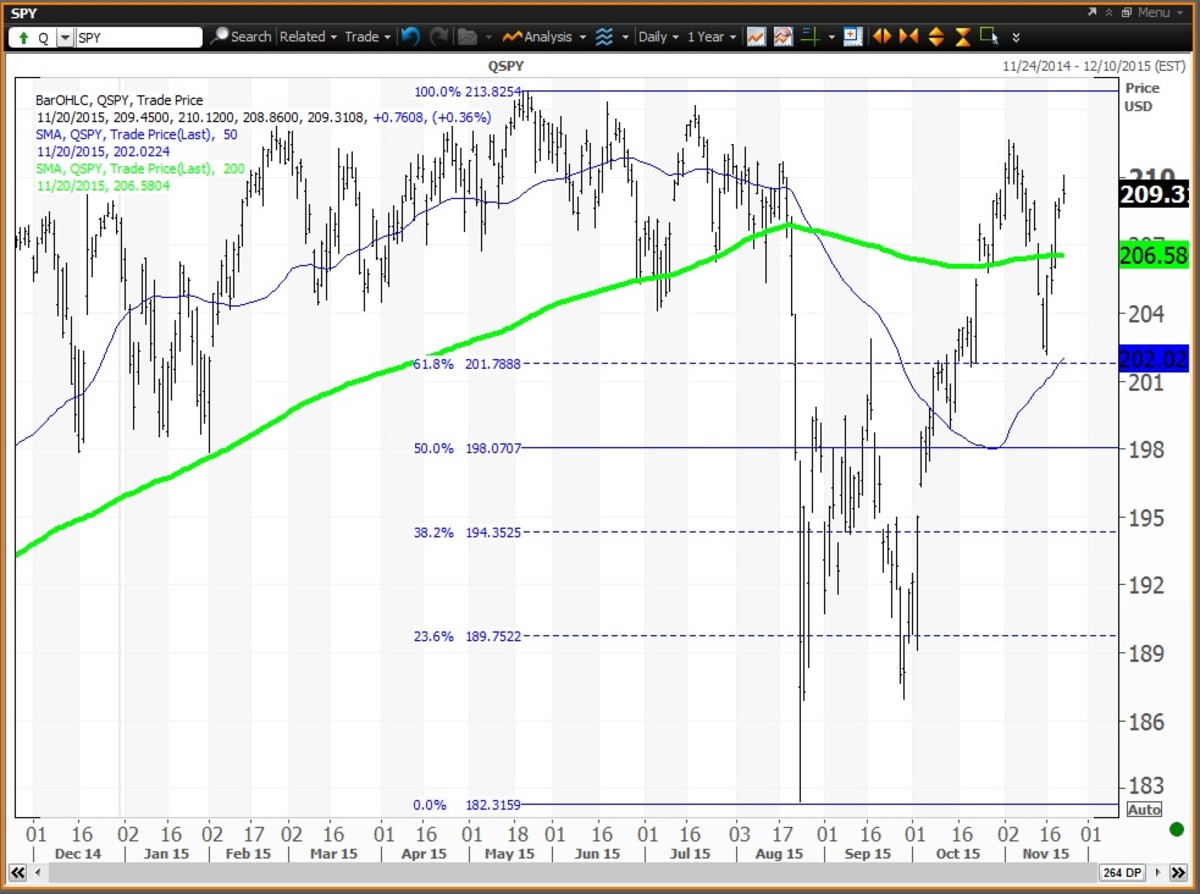Click the 23.6% 189.7522 Fibonacci label
The image size is (1200, 894).
467,636
